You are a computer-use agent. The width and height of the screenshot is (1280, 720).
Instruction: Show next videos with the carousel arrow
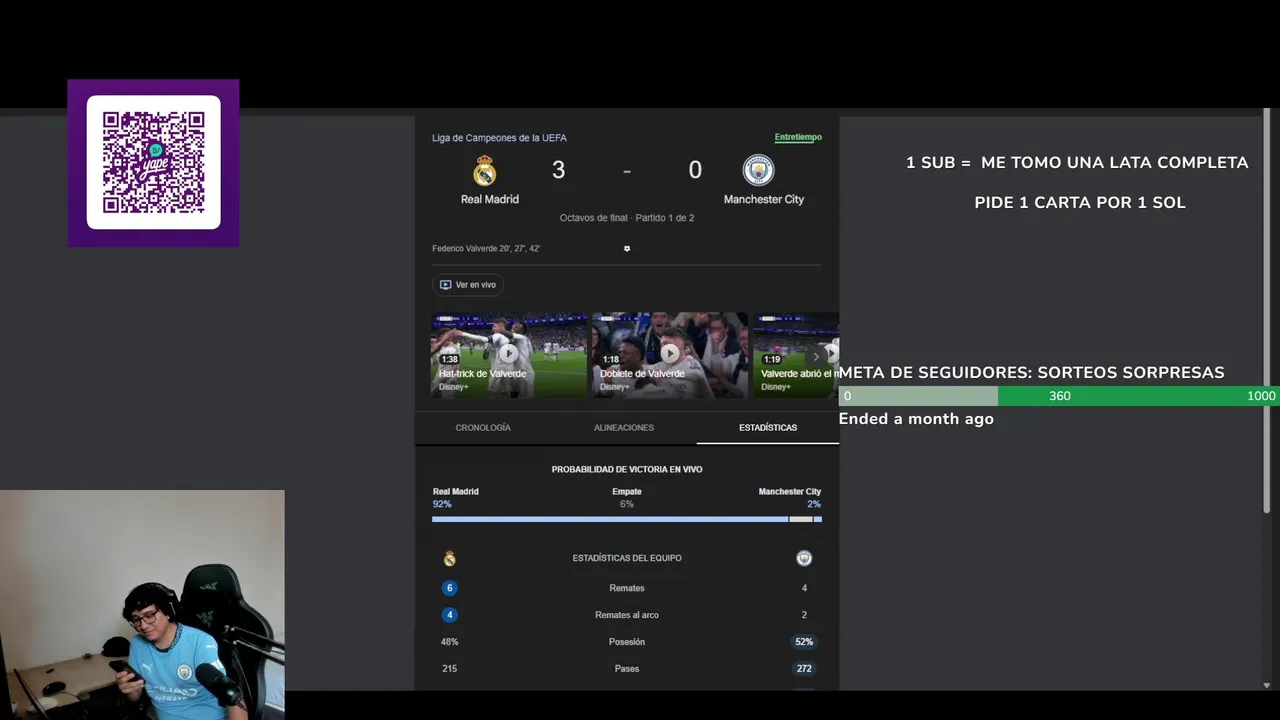818,356
